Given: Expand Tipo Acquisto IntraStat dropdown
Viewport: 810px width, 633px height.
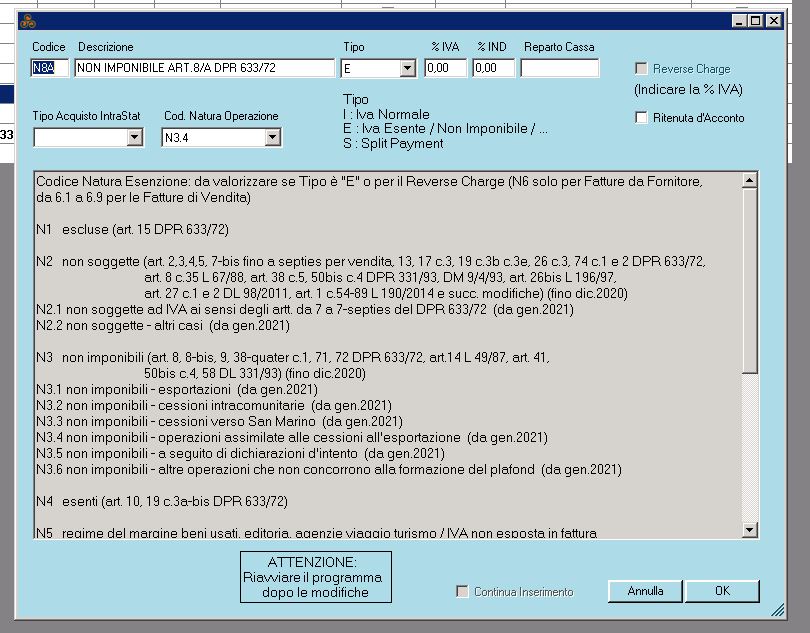Looking at the screenshot, I should (x=135, y=138).
